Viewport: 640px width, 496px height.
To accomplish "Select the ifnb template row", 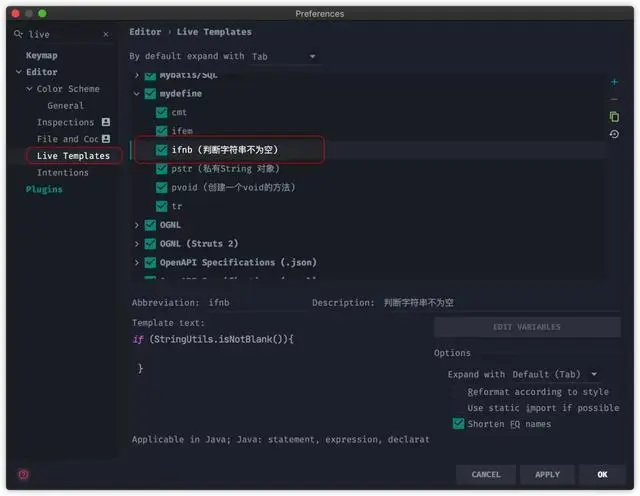I will [367, 150].
